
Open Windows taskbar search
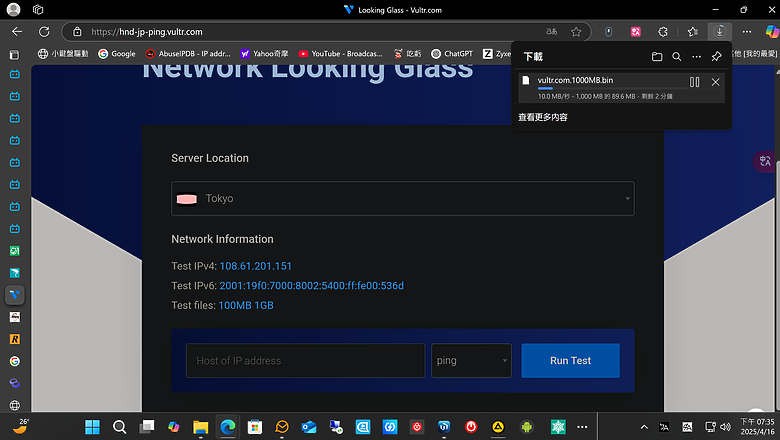click(x=119, y=427)
